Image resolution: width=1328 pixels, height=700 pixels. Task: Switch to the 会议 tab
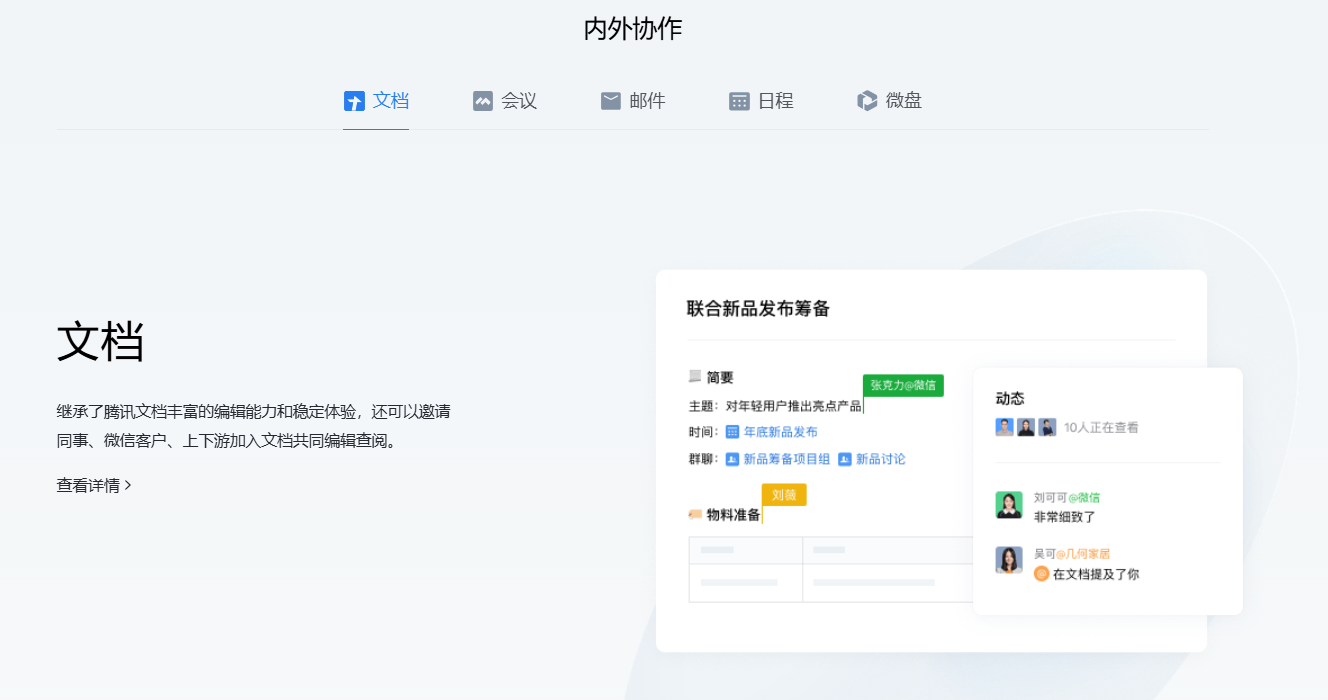click(505, 101)
